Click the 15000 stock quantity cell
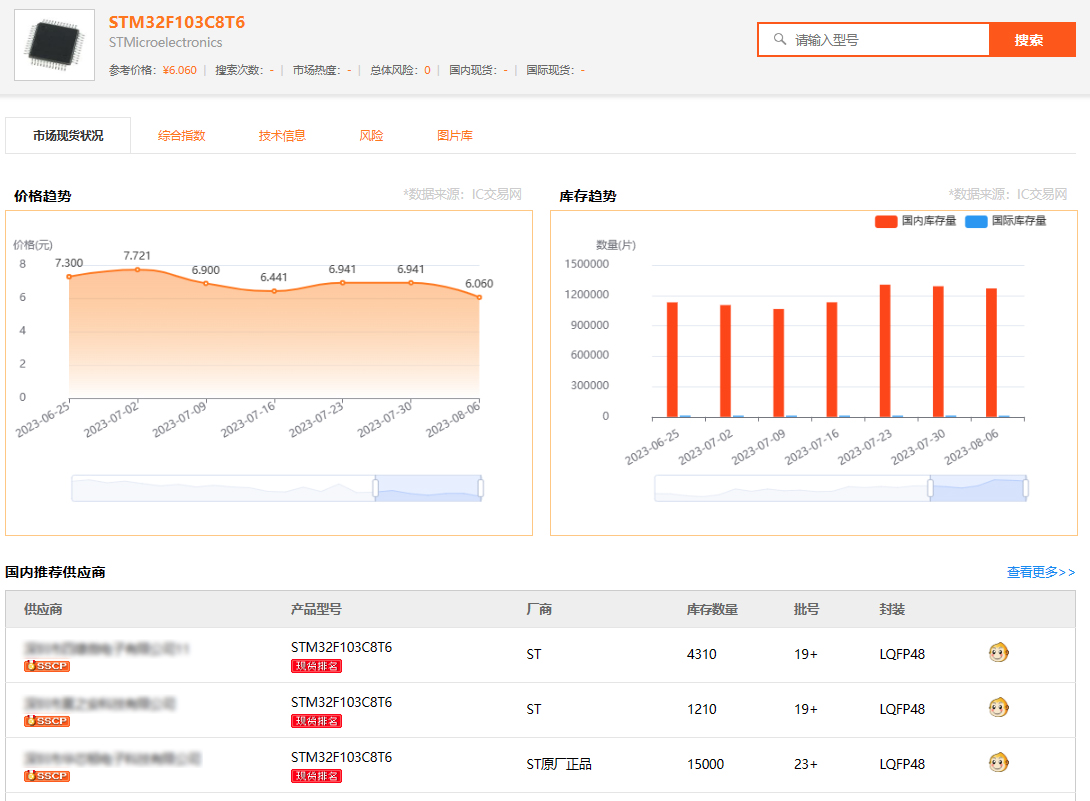Screen dimensions: 1090x801 coord(706,764)
